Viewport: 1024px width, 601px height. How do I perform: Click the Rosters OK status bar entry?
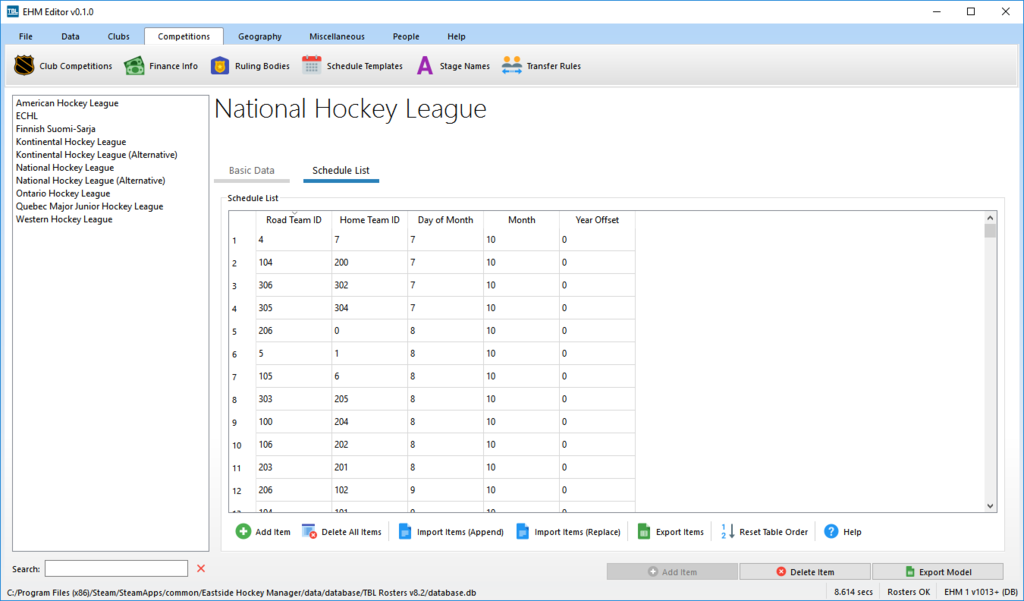click(908, 592)
